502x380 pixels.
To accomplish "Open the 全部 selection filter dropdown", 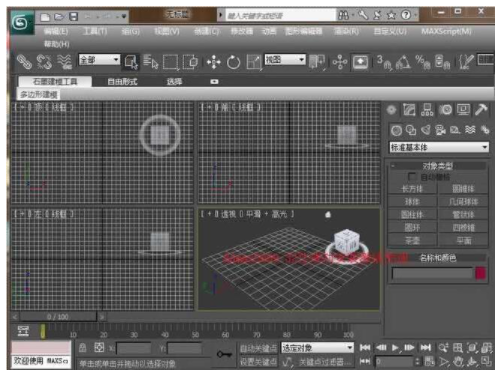I will pos(99,60).
